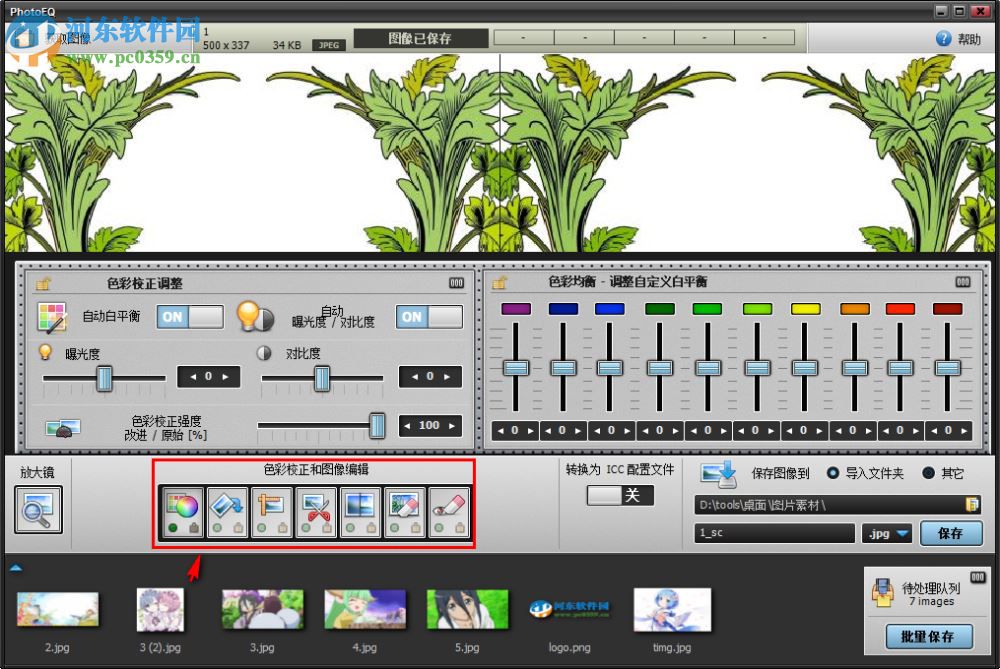Click the contrast slider handle
The image size is (1000, 669).
click(322, 378)
